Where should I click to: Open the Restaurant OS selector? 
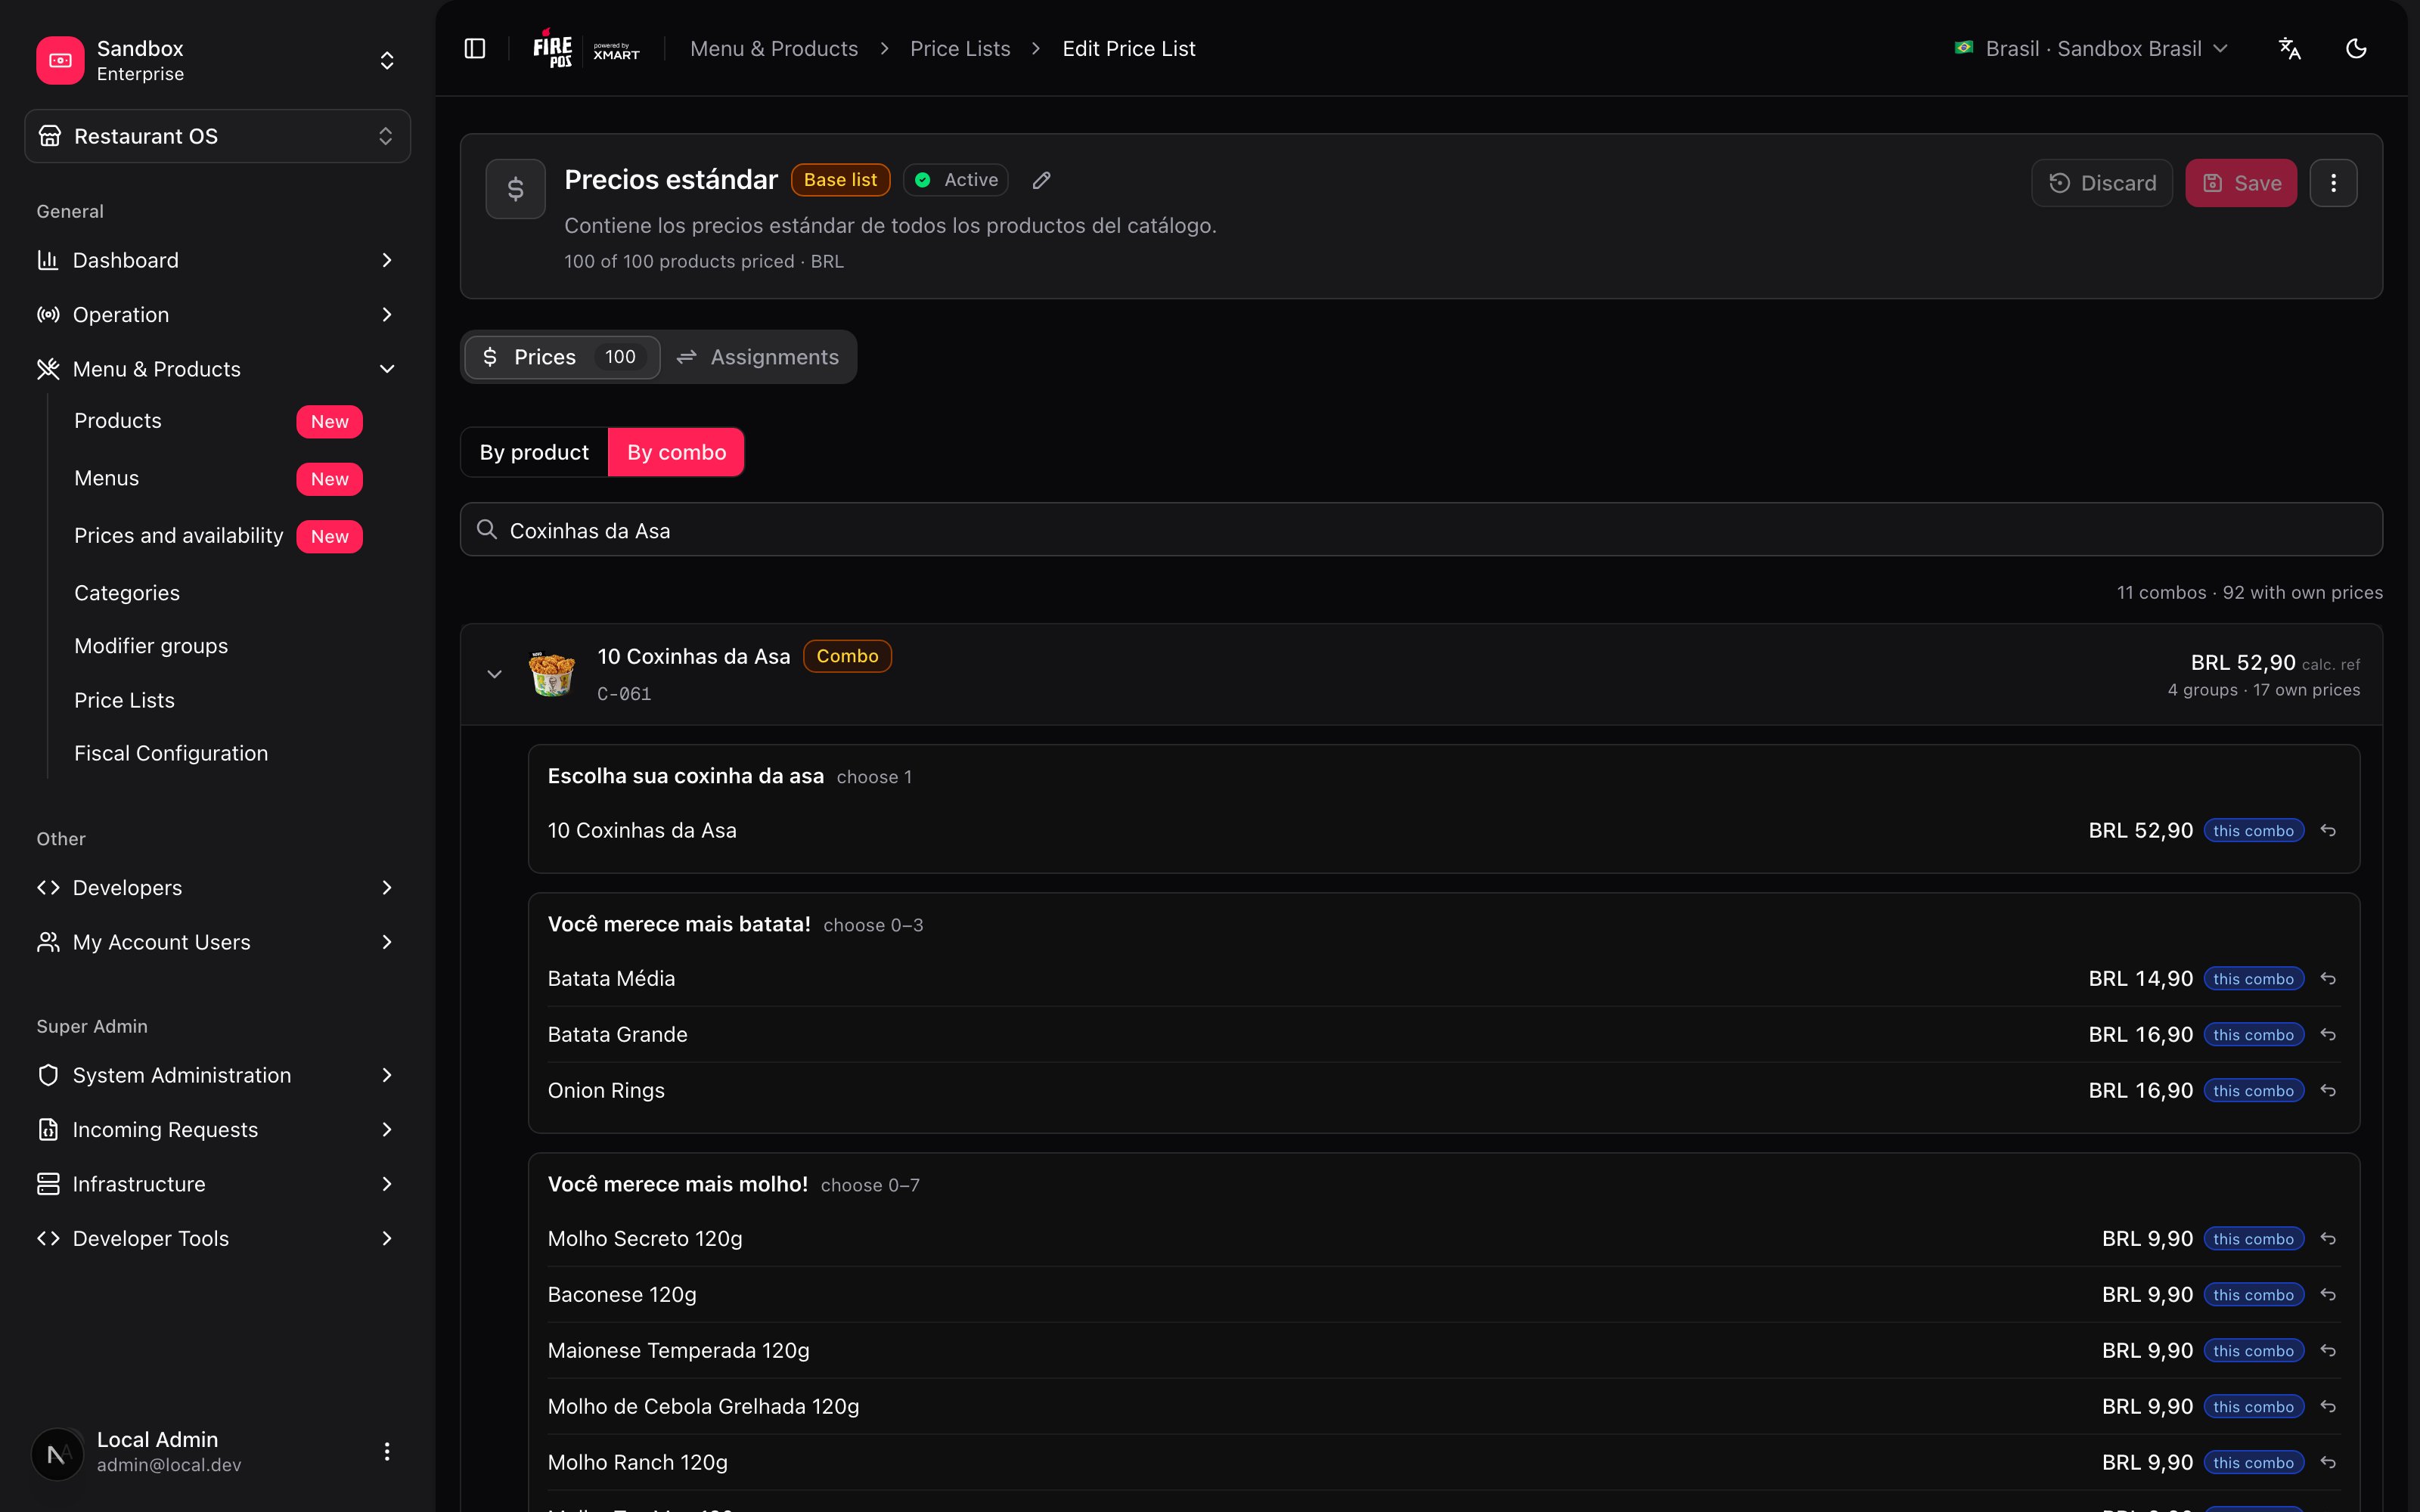[217, 136]
